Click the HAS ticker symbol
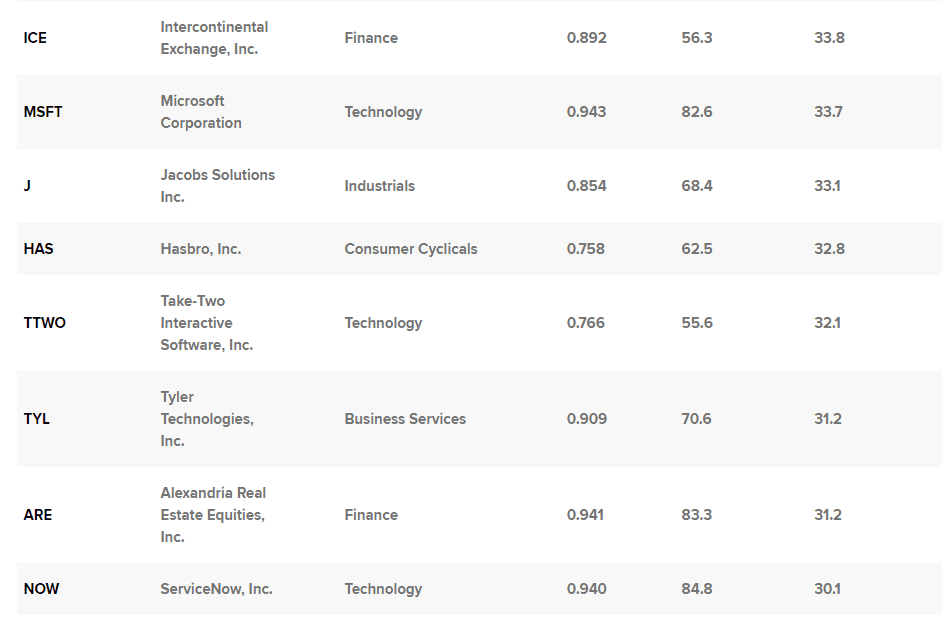The height and width of the screenshot is (618, 946). click(38, 249)
